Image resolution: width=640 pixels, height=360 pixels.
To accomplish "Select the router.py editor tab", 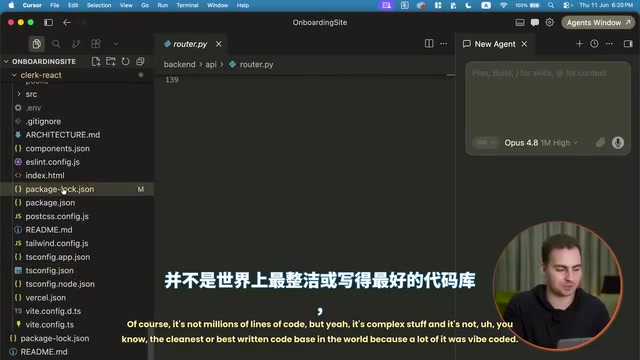I will (190, 44).
